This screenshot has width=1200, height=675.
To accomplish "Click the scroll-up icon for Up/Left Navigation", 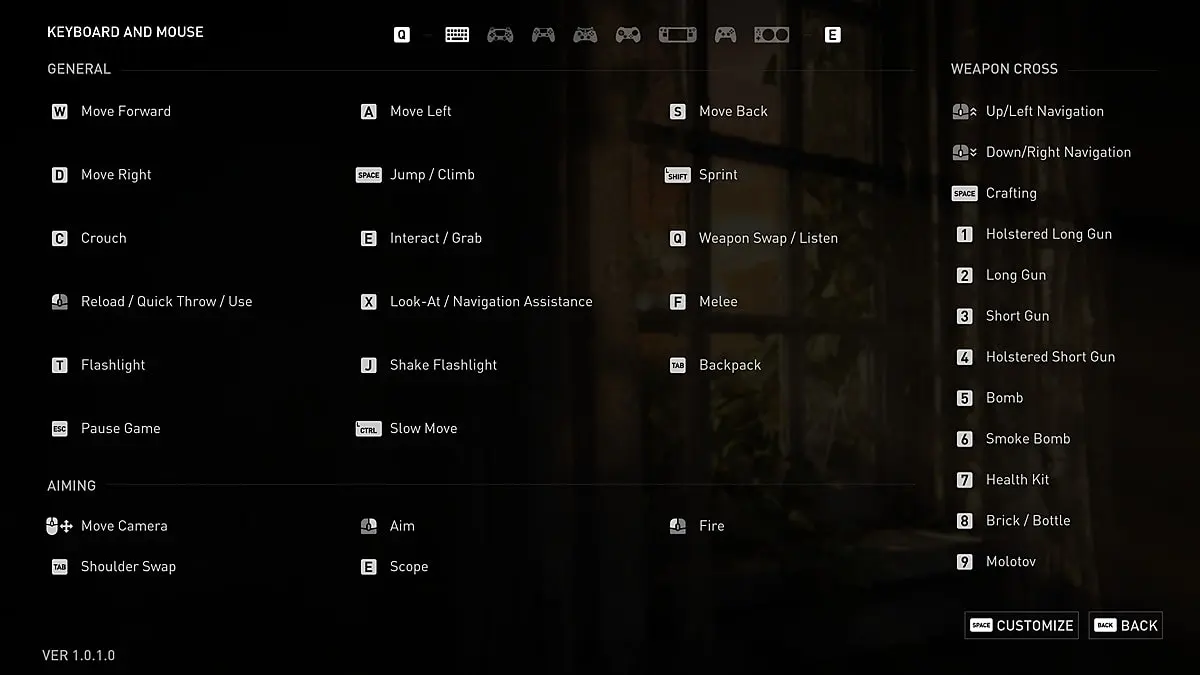I will coord(962,111).
